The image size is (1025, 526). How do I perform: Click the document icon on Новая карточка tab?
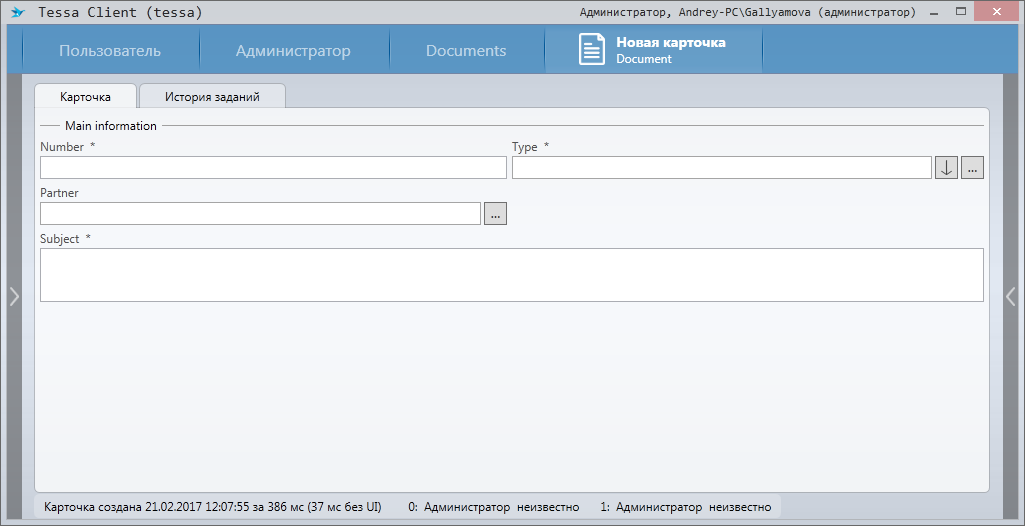[592, 50]
